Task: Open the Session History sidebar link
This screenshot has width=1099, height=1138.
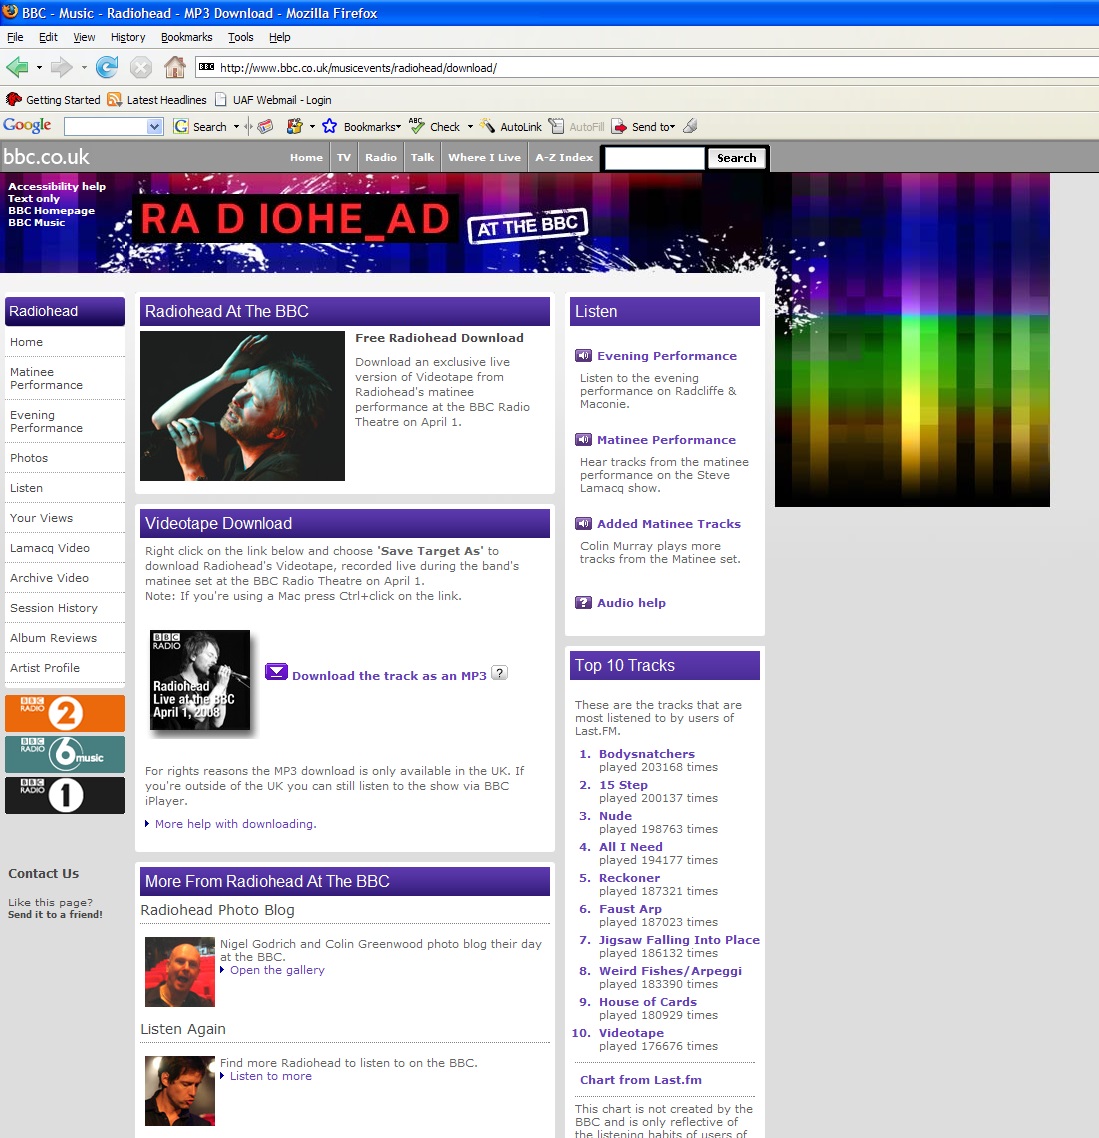Action: click(54, 608)
